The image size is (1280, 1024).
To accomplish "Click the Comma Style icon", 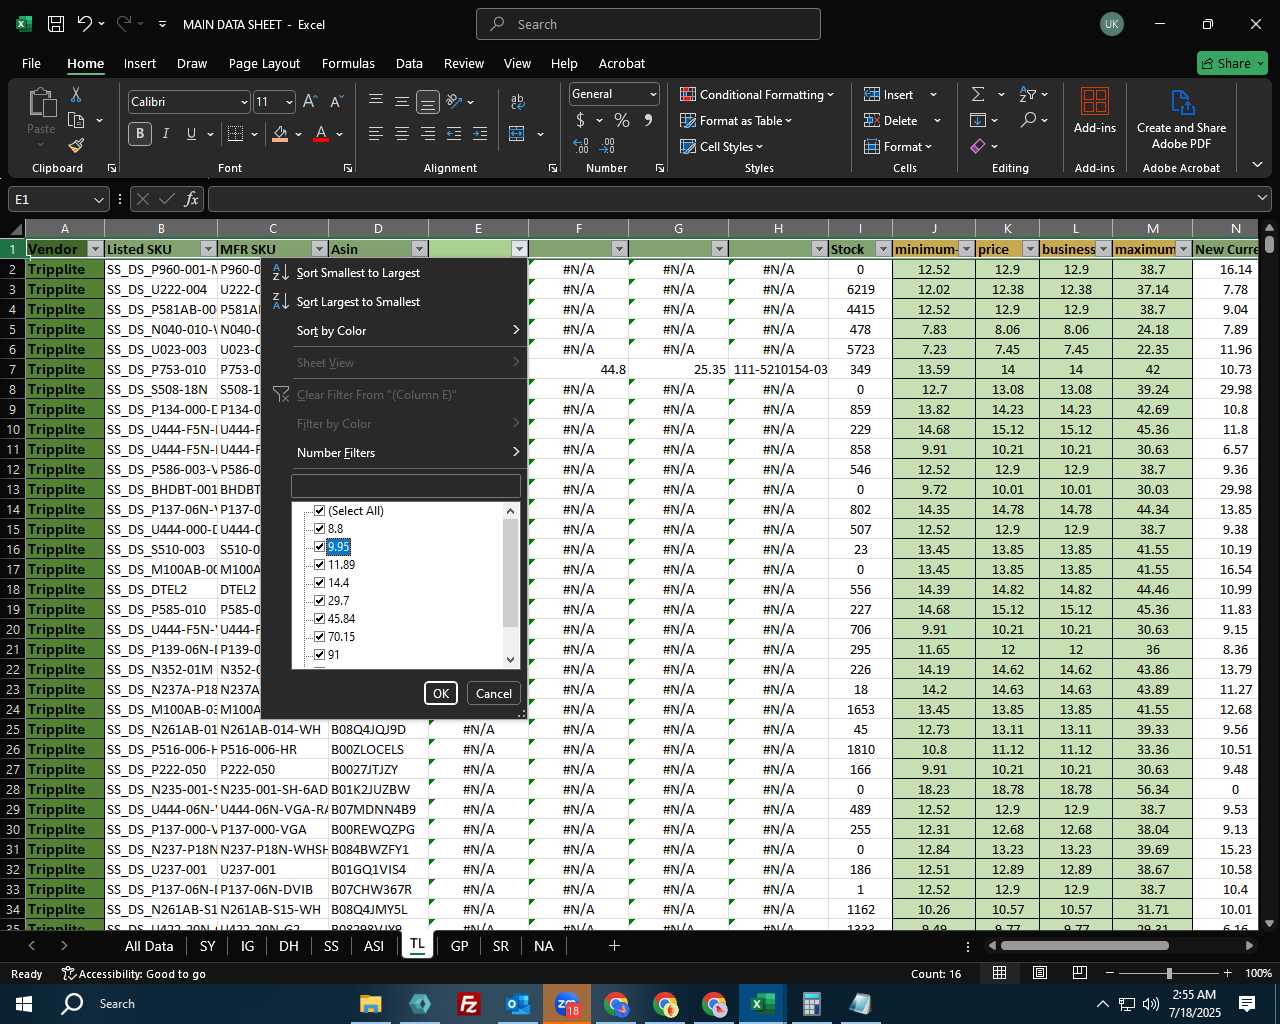I will pos(648,120).
